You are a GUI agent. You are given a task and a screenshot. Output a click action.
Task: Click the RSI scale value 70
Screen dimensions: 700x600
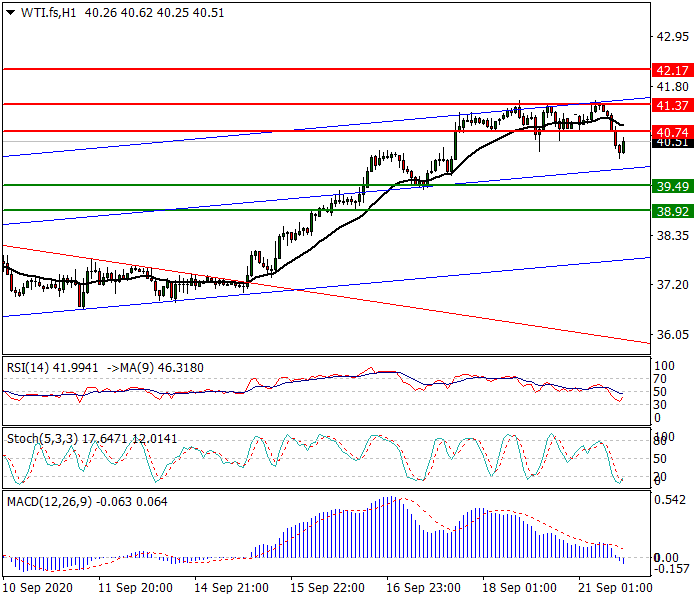point(660,379)
